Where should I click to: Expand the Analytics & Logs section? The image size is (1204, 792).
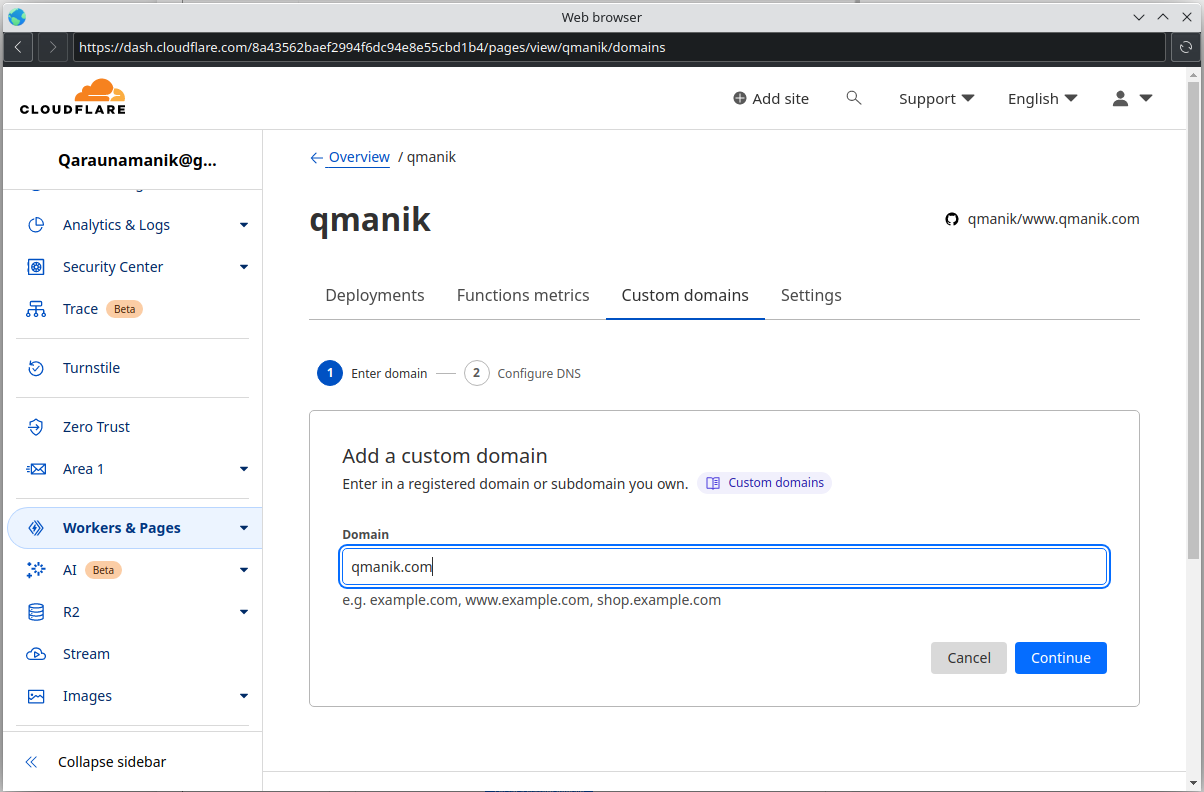click(243, 225)
